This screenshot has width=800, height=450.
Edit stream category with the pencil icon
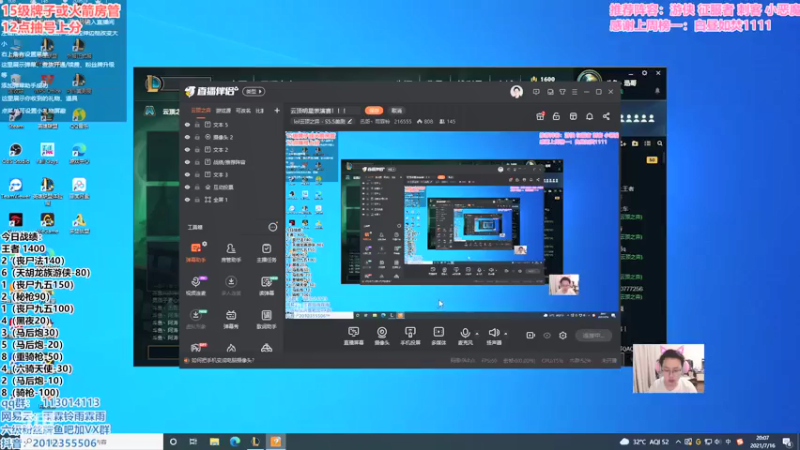click(x=349, y=121)
